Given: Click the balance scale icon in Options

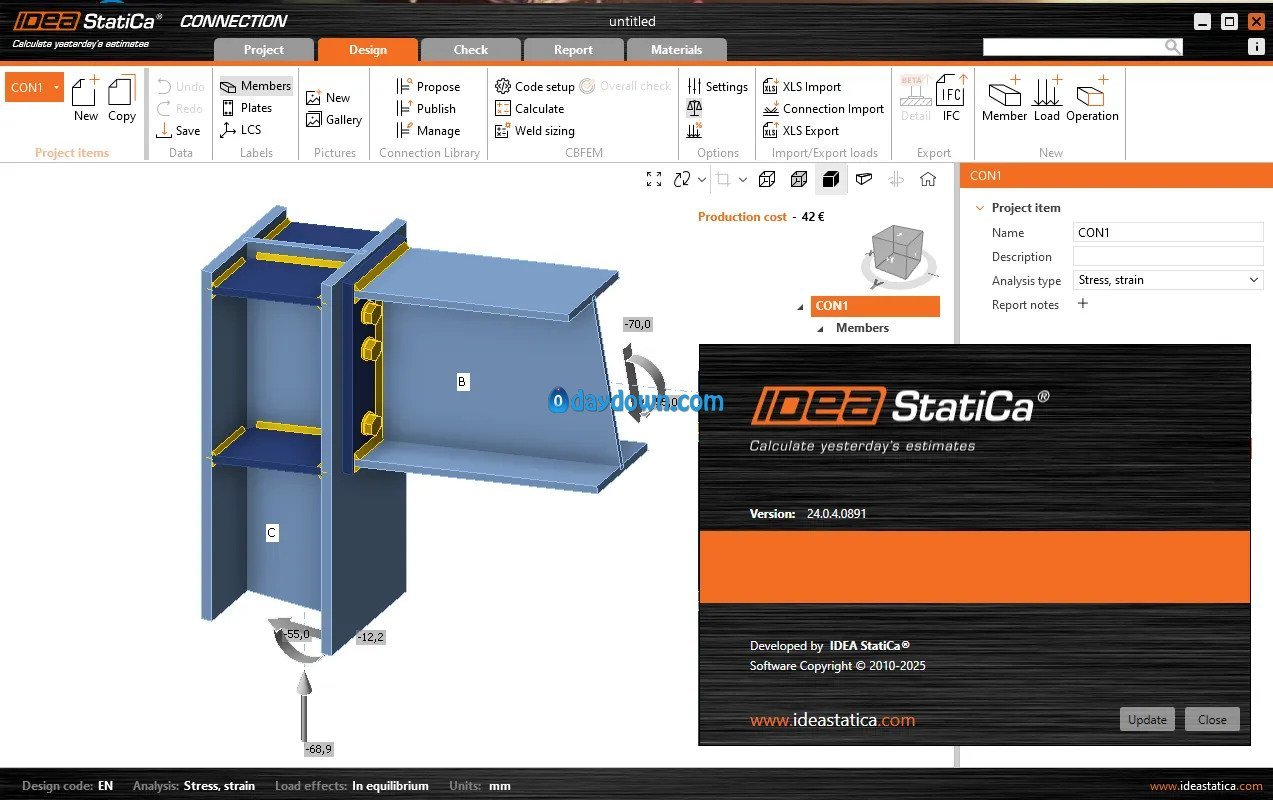Looking at the screenshot, I should pyautogui.click(x=695, y=108).
